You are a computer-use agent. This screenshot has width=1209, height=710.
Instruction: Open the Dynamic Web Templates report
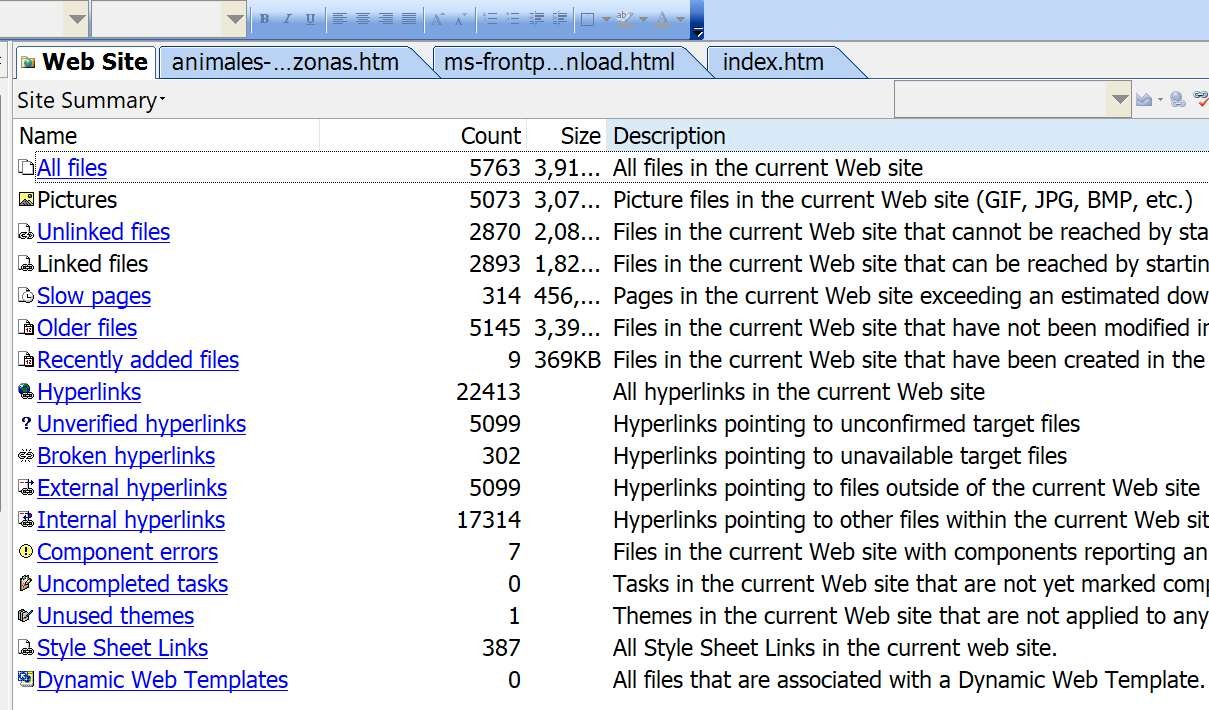(162, 680)
